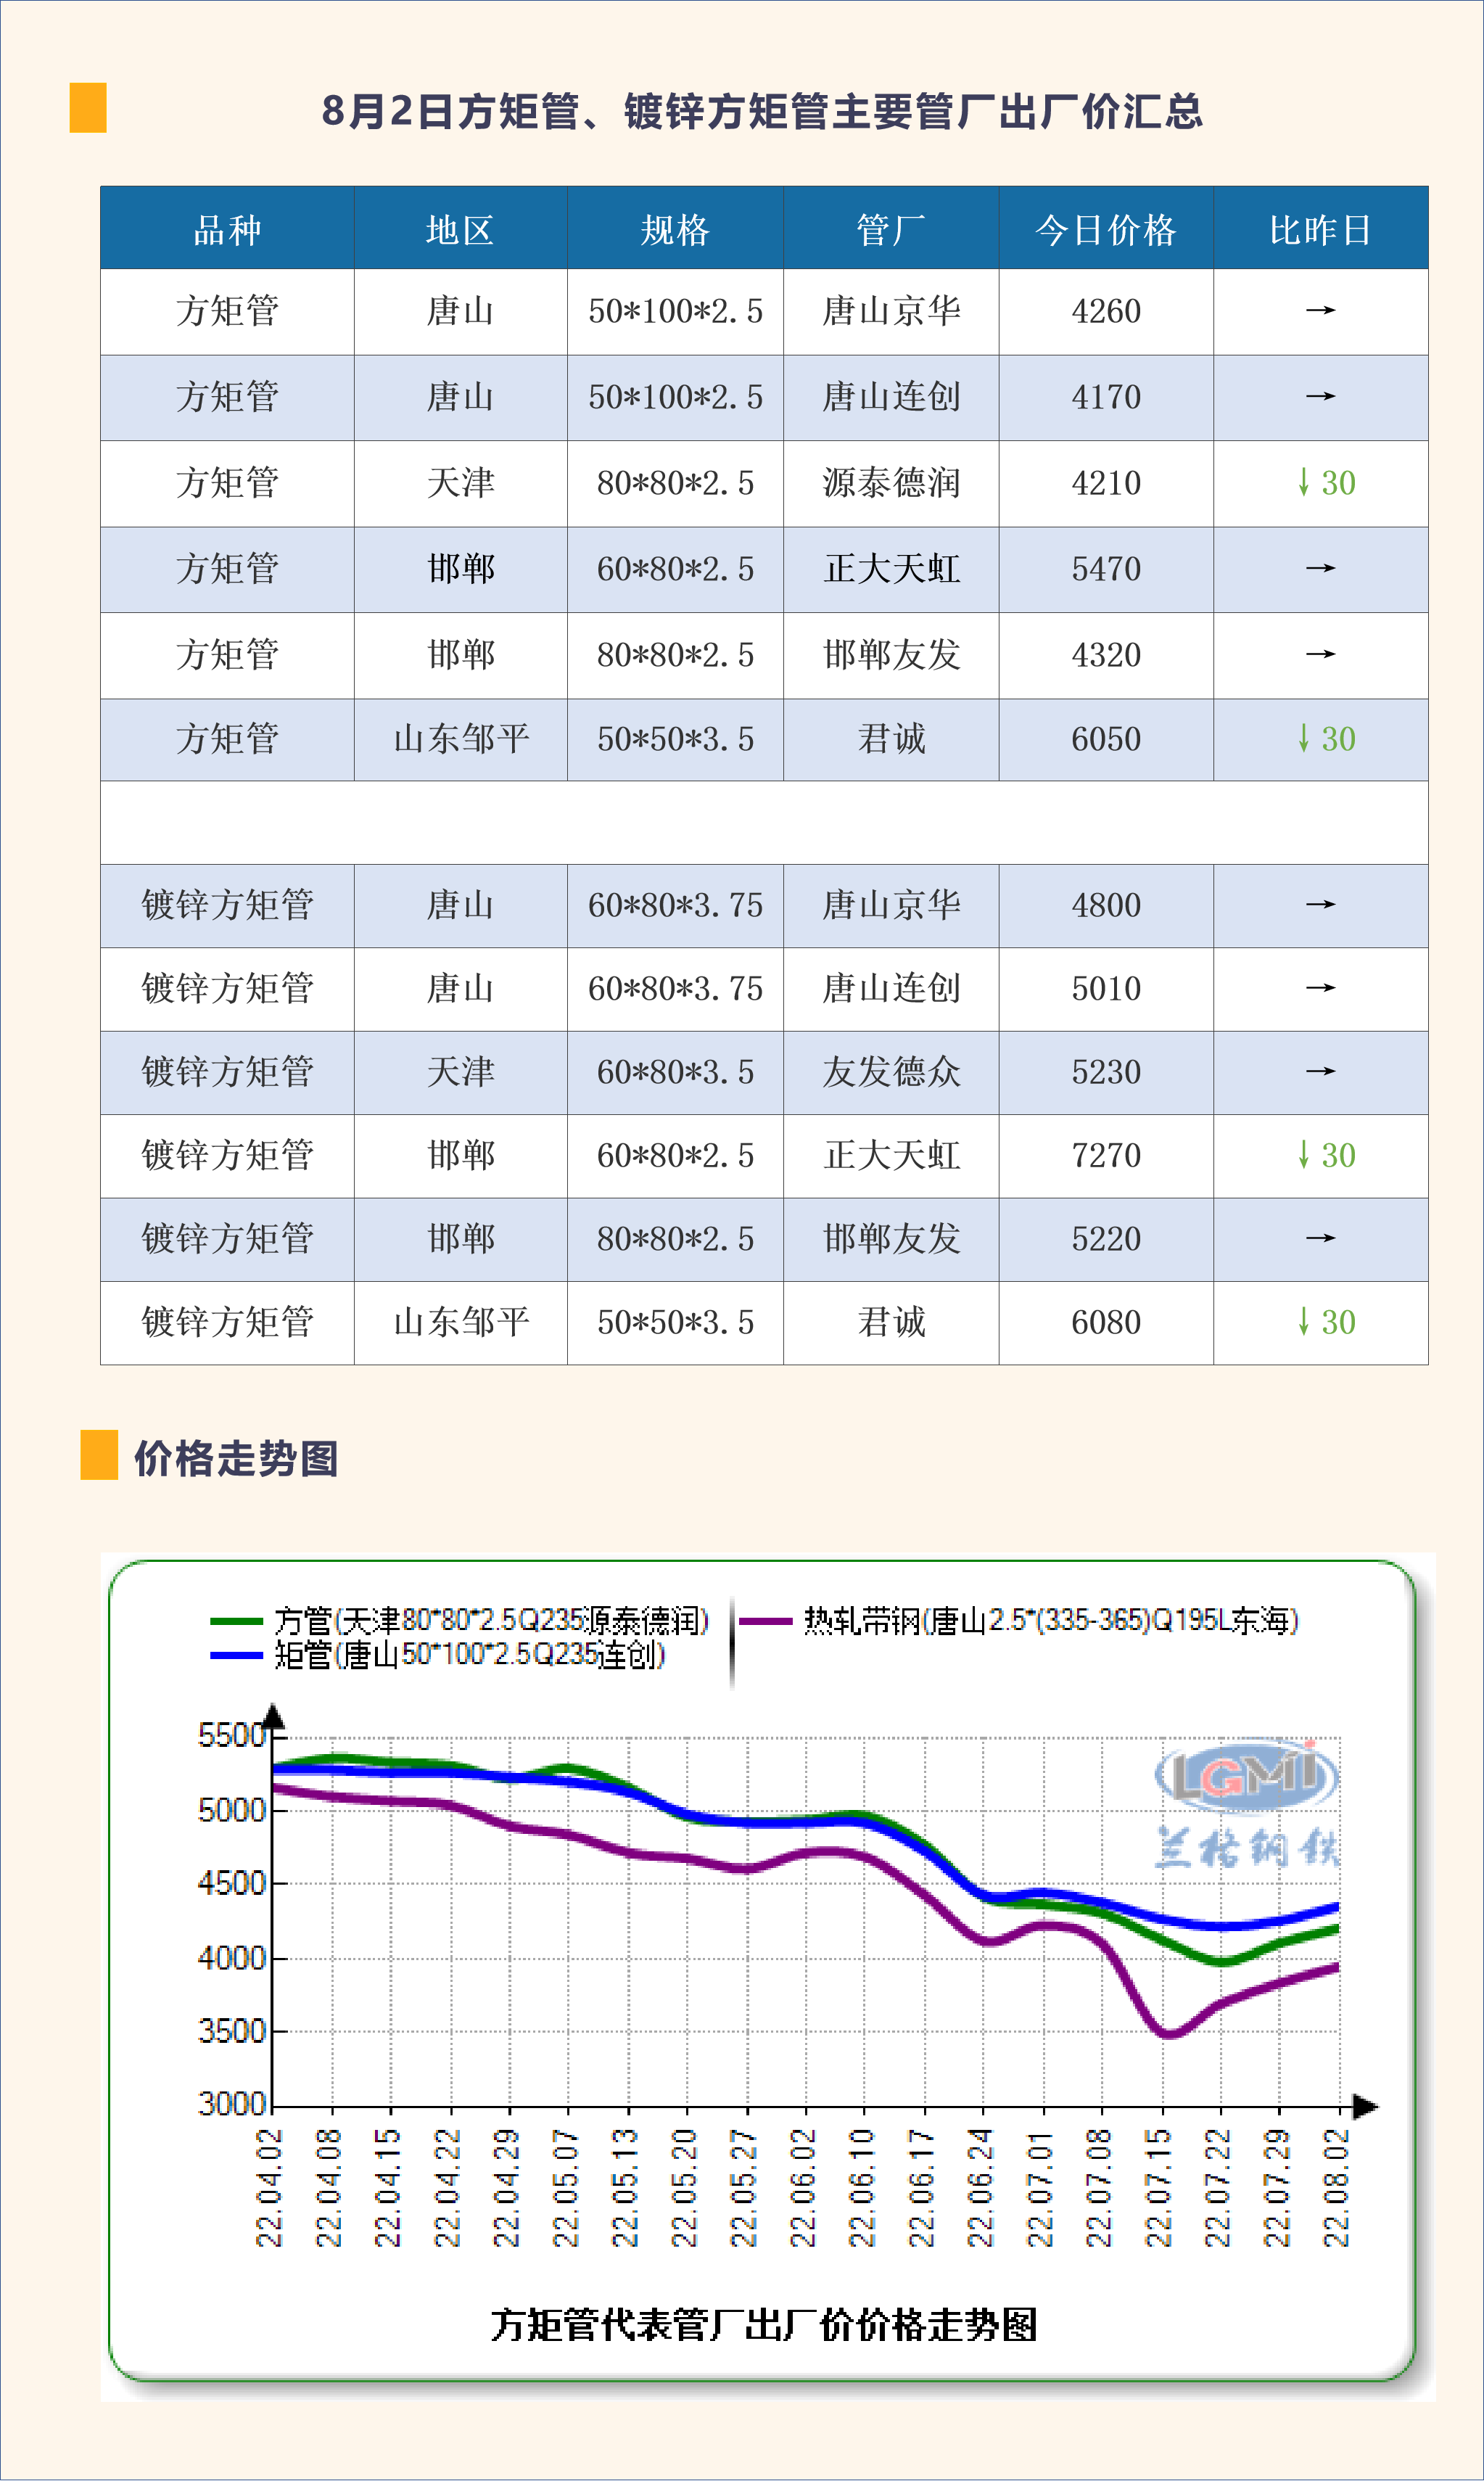
Task: Click the blue legend line for 矩管 连创
Action: [x=237, y=1655]
